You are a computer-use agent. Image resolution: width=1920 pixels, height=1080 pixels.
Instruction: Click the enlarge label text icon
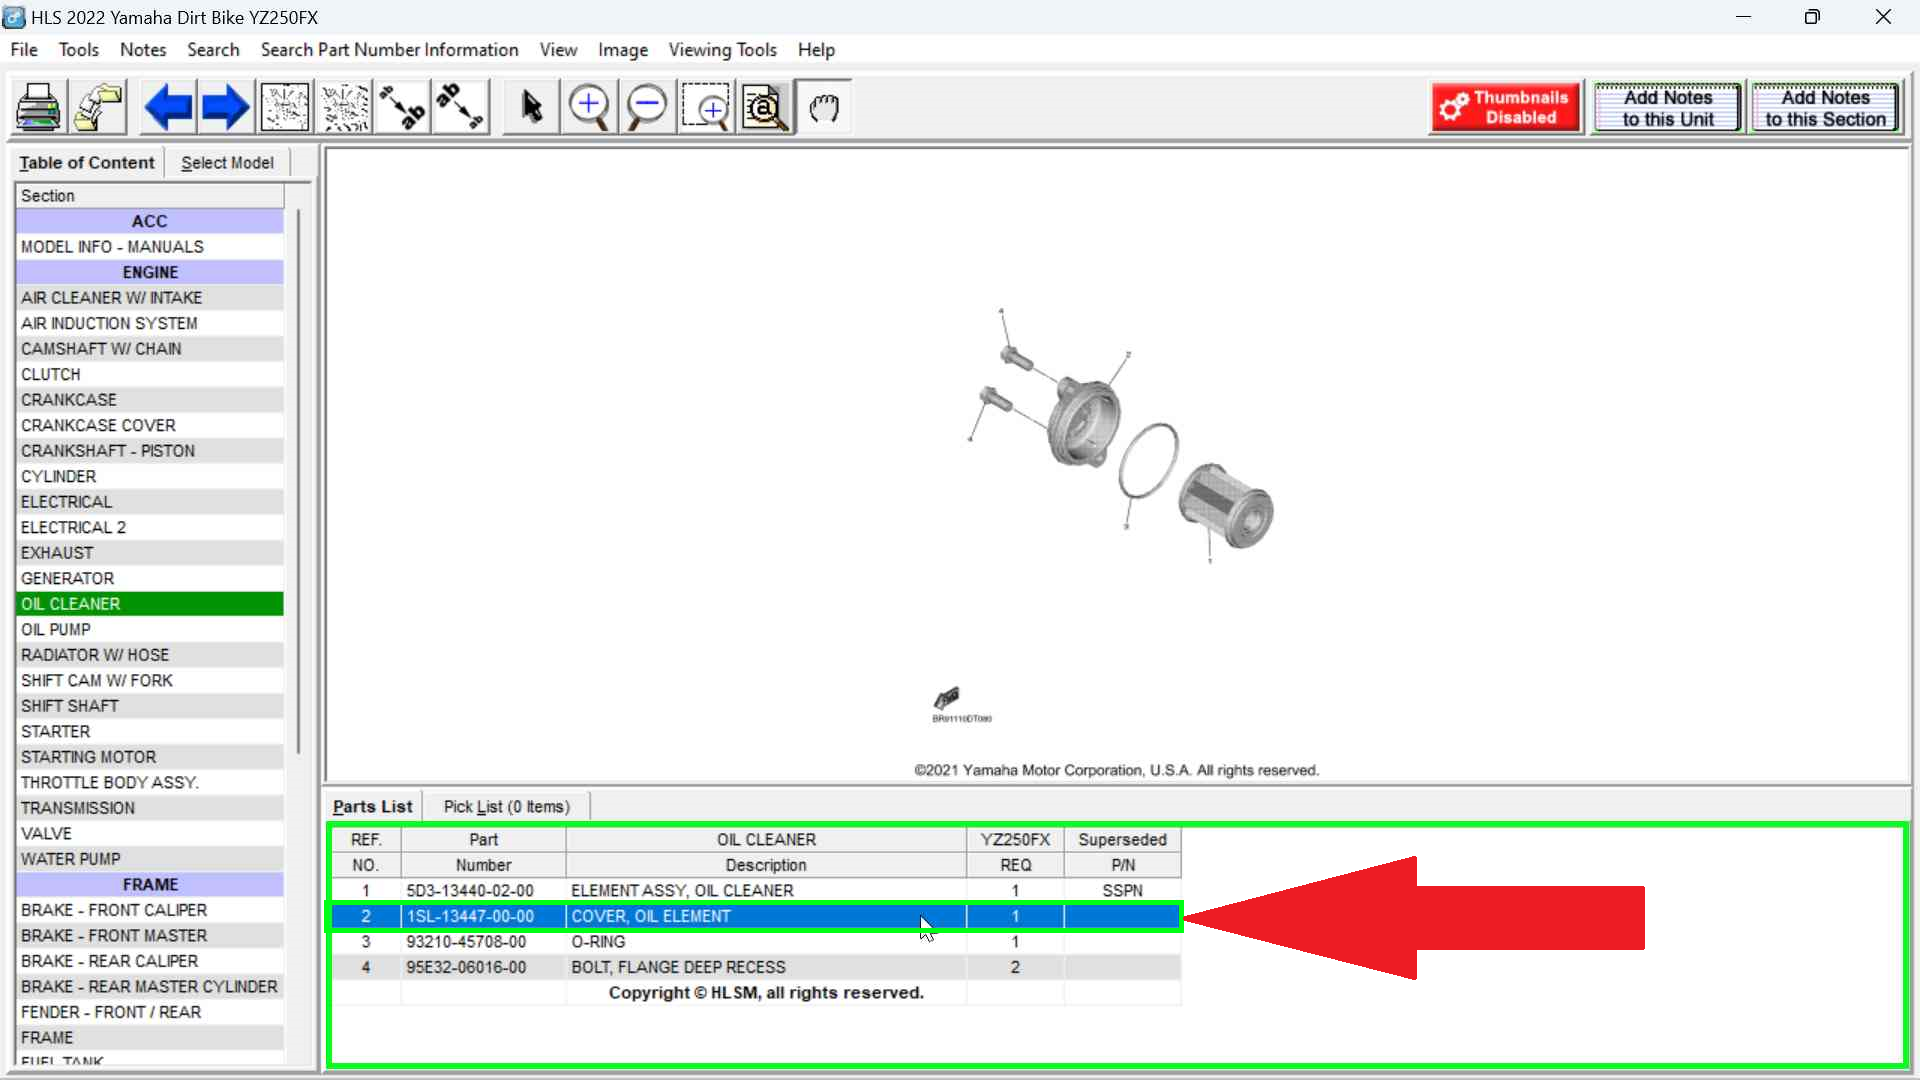click(x=403, y=107)
